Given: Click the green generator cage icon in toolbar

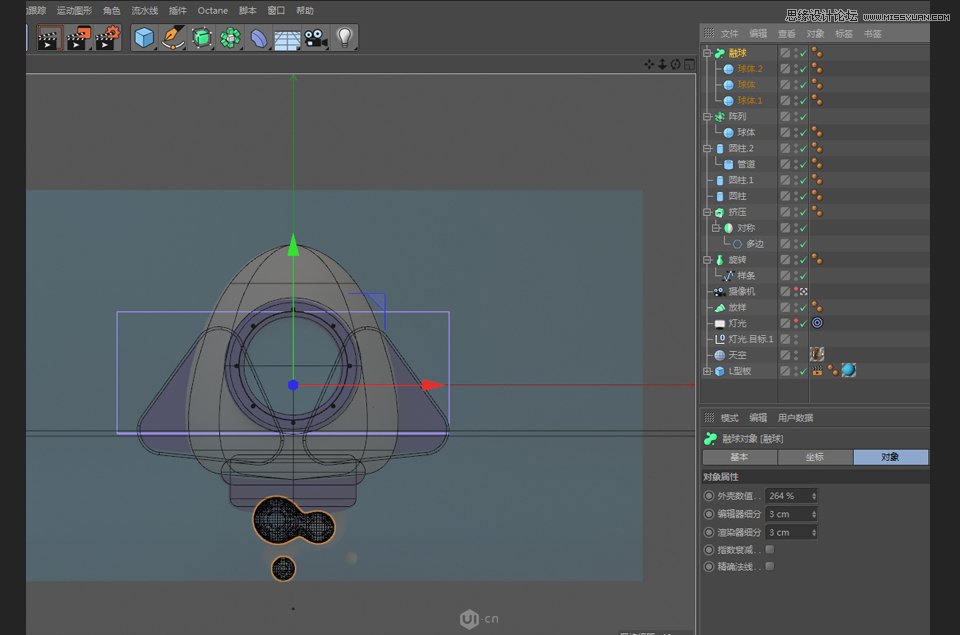Looking at the screenshot, I should (203, 38).
